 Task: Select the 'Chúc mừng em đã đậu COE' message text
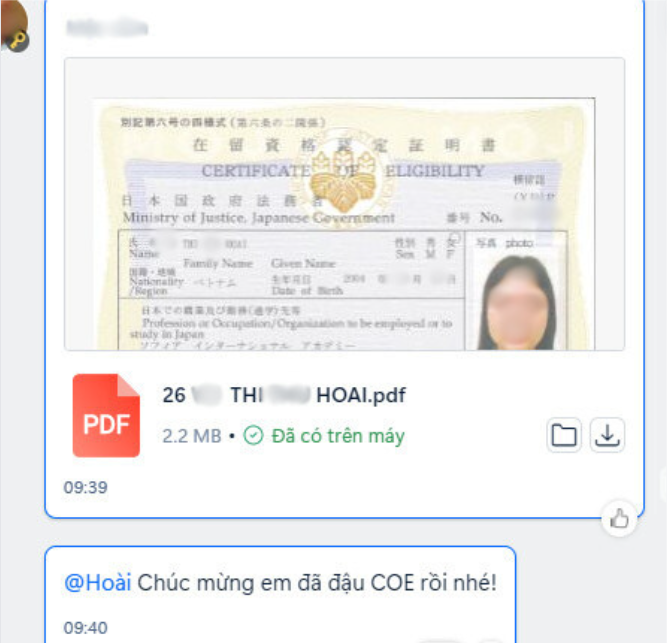coord(316,583)
